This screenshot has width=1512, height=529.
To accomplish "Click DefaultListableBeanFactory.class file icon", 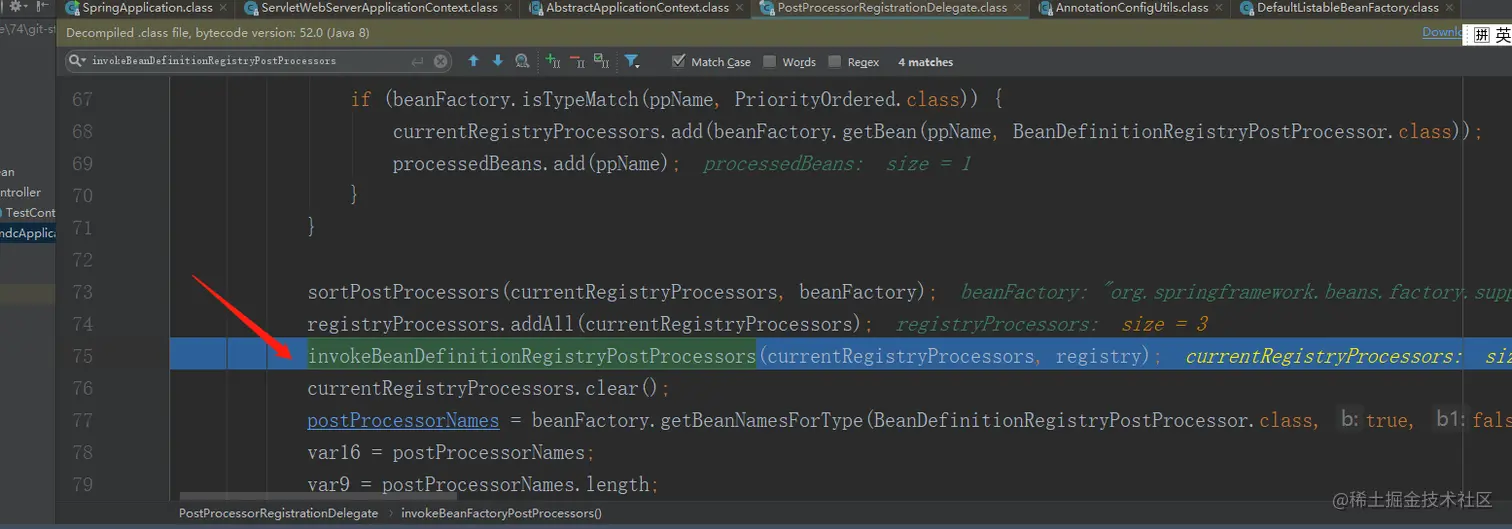I will [x=1248, y=8].
